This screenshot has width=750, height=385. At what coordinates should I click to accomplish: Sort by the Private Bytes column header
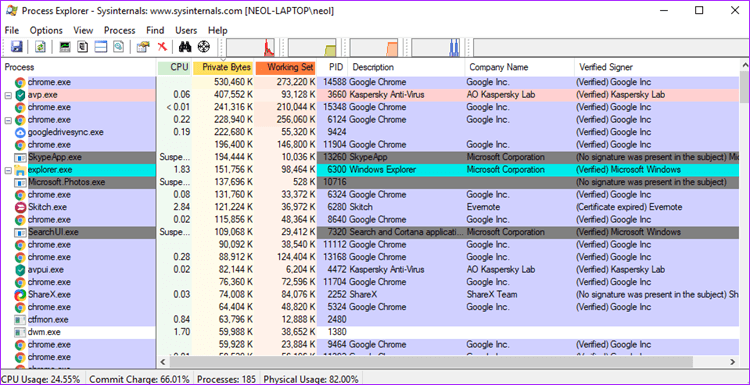click(223, 67)
